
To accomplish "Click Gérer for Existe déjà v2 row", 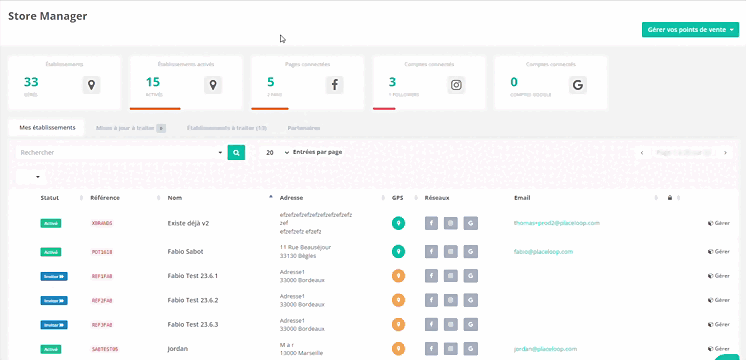I will pos(719,223).
